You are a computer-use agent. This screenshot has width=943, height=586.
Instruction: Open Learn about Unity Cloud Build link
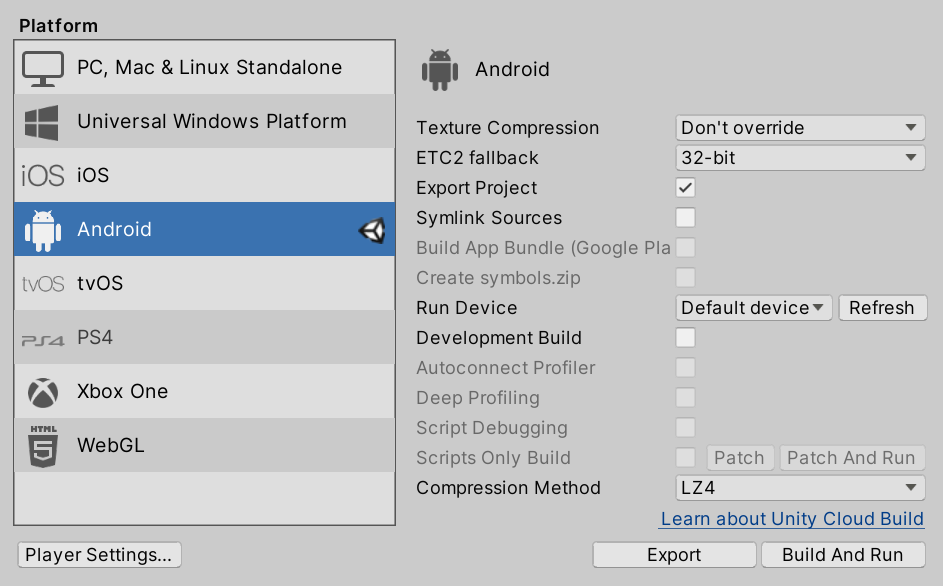click(x=792, y=519)
